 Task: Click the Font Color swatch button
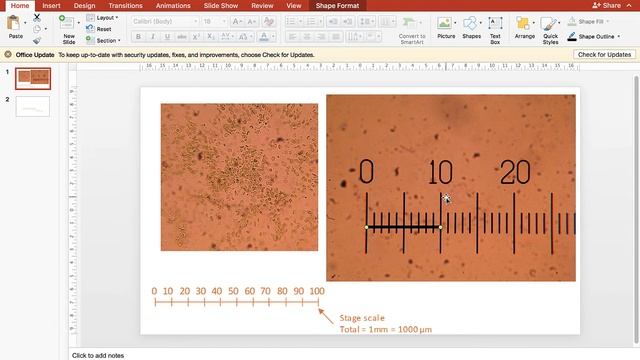pos(264,37)
